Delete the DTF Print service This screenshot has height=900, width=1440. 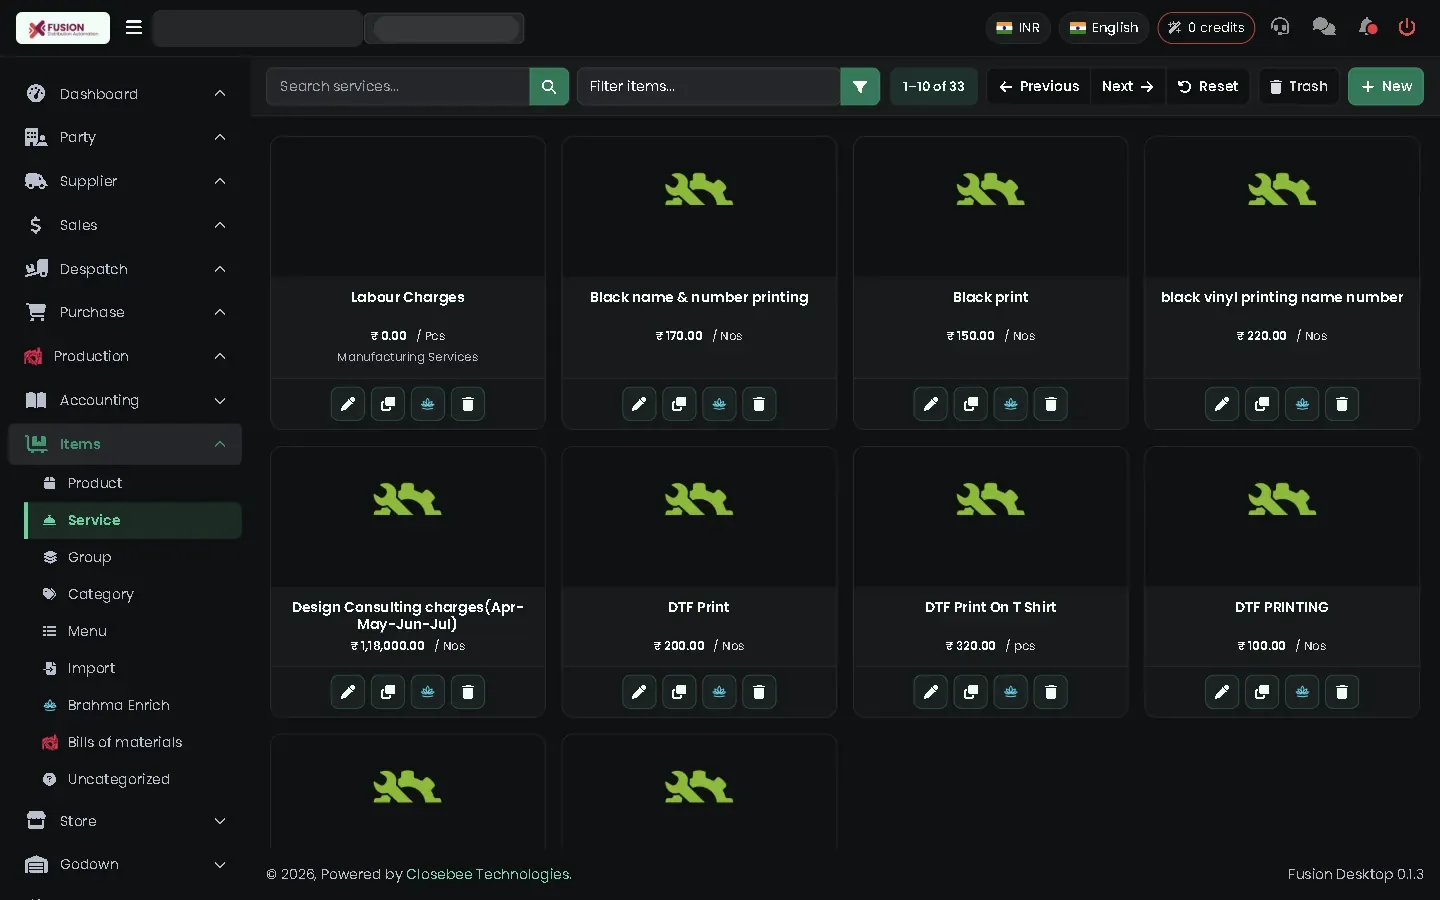759,692
